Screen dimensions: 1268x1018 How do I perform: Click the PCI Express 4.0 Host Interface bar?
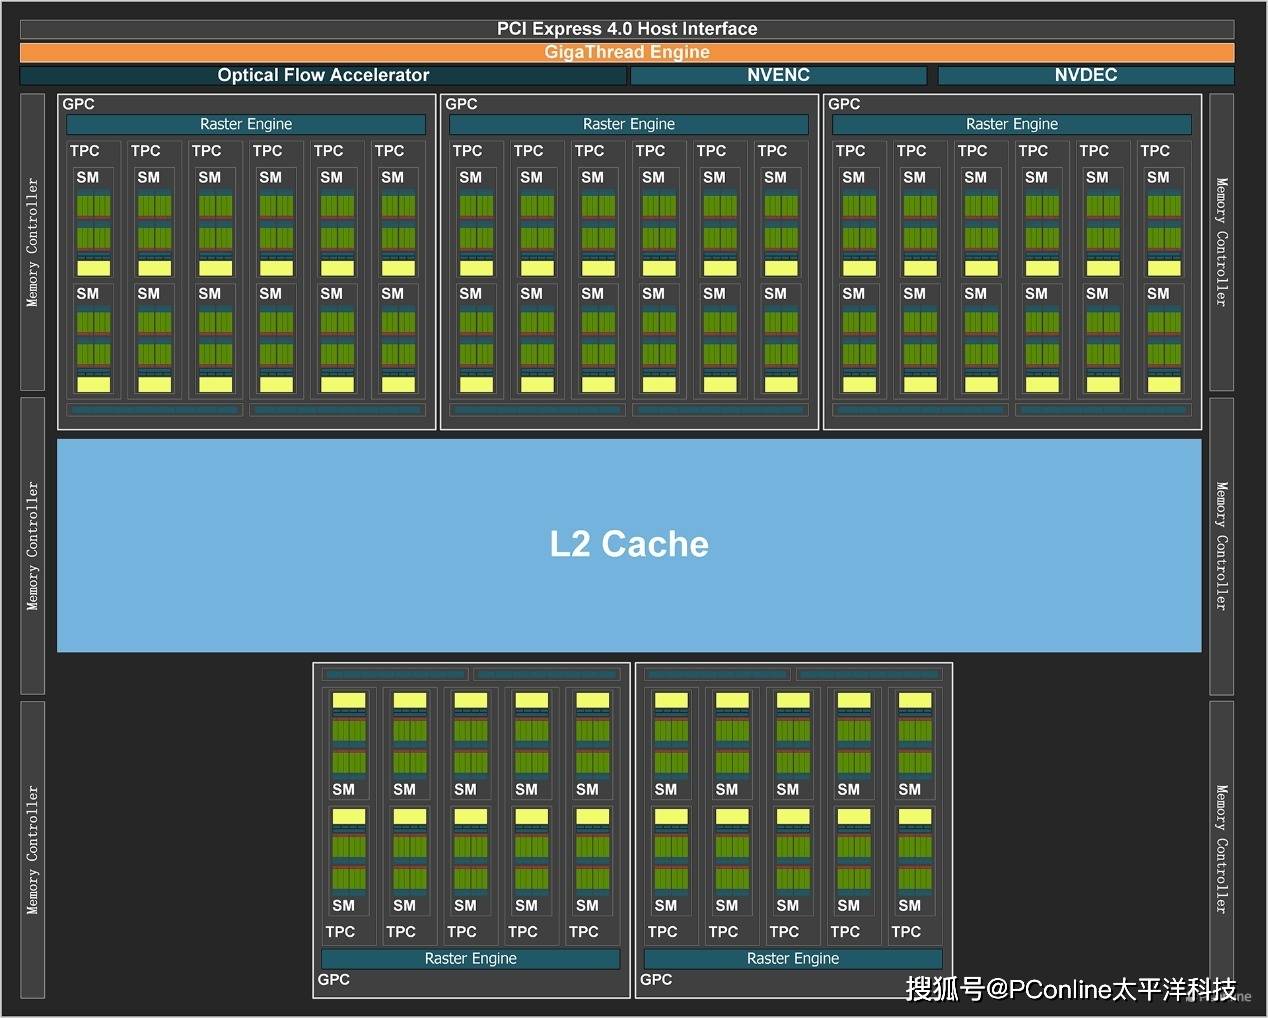[627, 29]
